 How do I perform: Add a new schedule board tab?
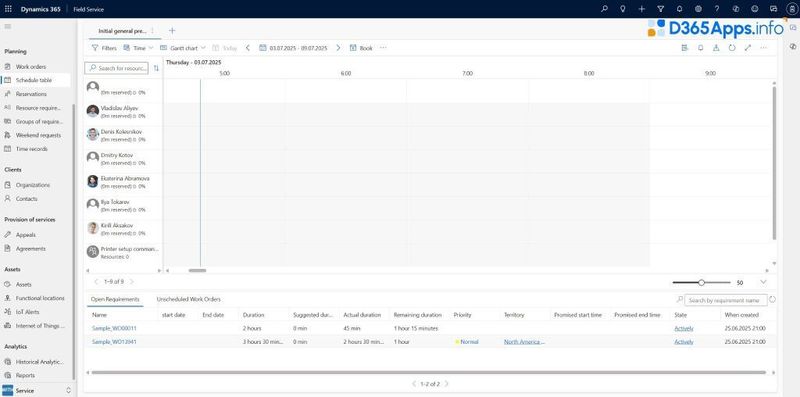click(x=172, y=31)
